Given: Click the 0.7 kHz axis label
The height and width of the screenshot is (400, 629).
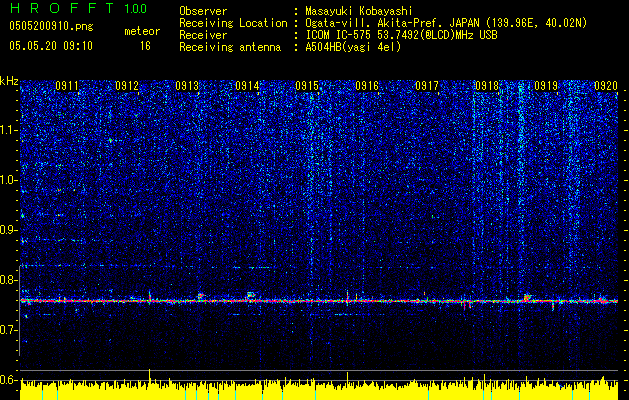Looking at the screenshot, I should 8,330.
